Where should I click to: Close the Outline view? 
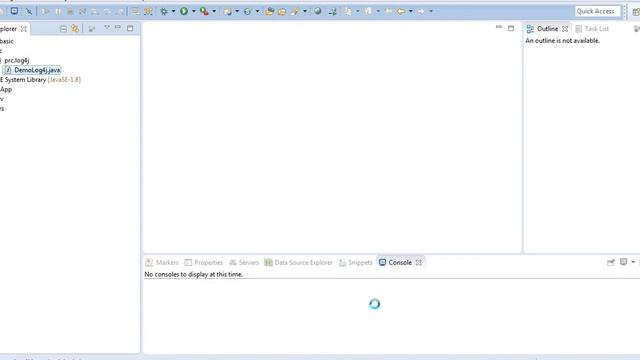565,29
